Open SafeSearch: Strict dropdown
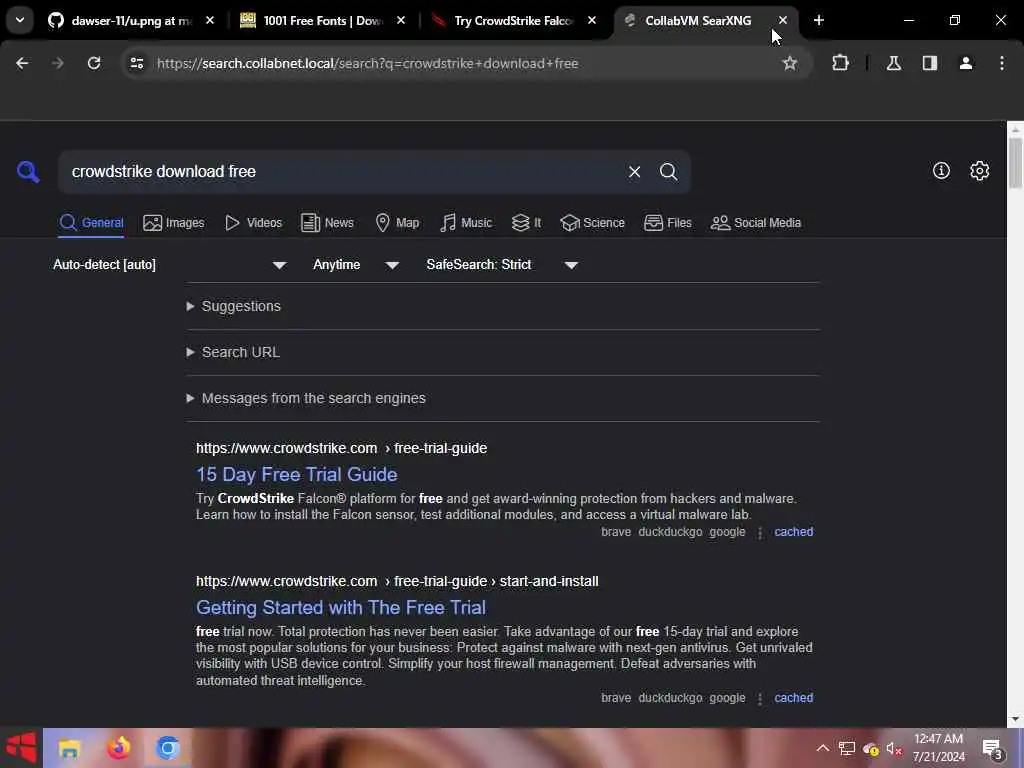 pyautogui.click(x=502, y=264)
